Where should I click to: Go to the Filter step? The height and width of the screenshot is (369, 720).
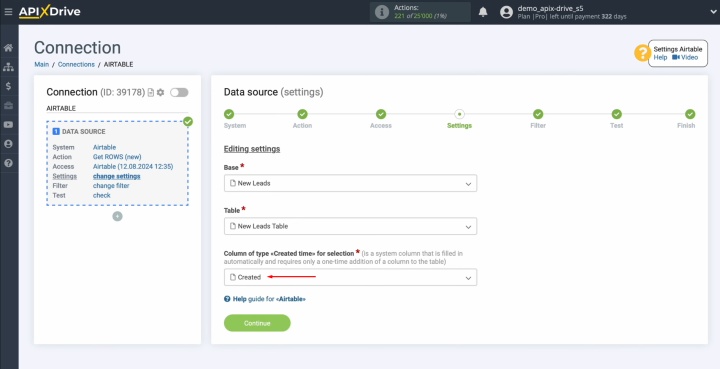[x=538, y=114]
